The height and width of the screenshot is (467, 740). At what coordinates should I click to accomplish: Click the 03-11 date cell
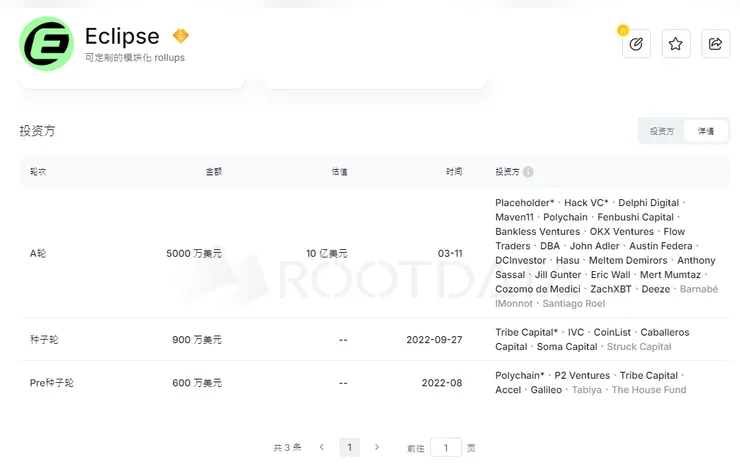click(x=450, y=253)
